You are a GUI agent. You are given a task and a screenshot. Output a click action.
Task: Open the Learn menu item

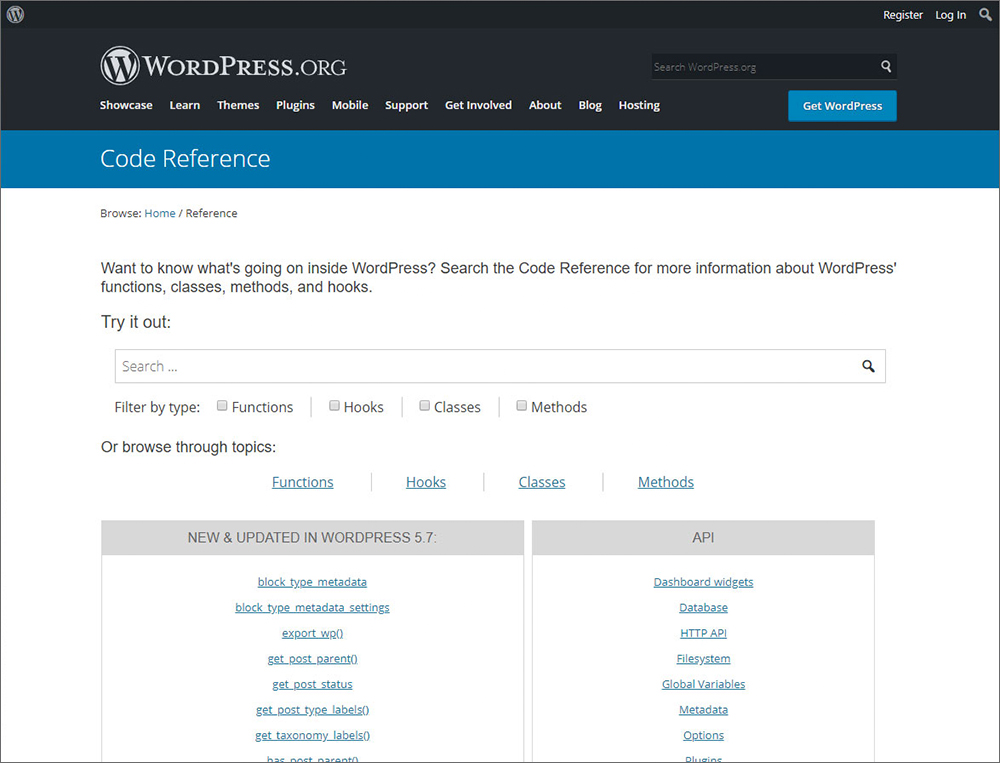point(184,105)
